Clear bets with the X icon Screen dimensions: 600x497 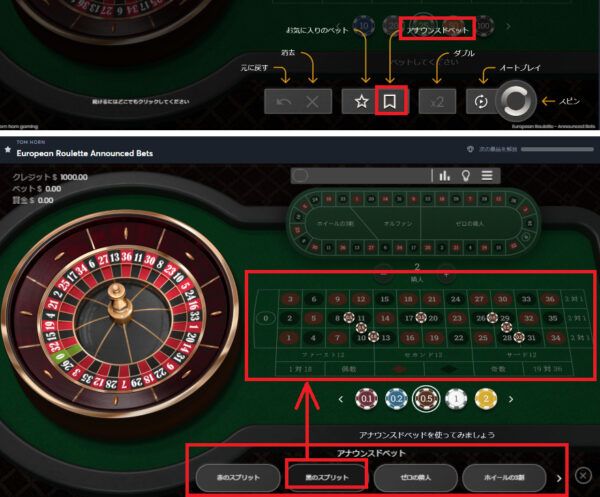coord(313,102)
